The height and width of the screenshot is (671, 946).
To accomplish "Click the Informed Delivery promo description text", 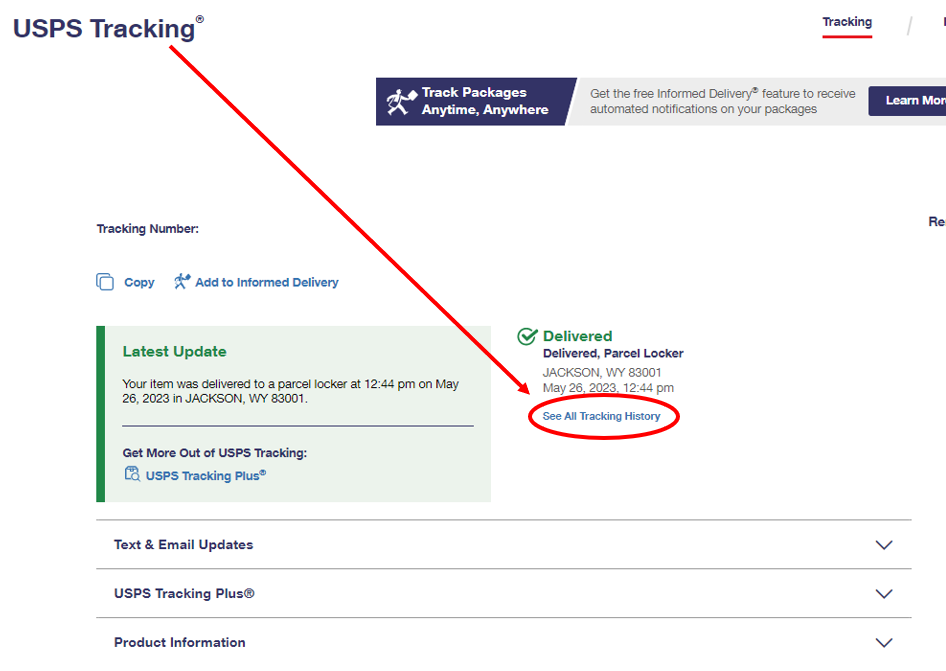I will pyautogui.click(x=723, y=101).
